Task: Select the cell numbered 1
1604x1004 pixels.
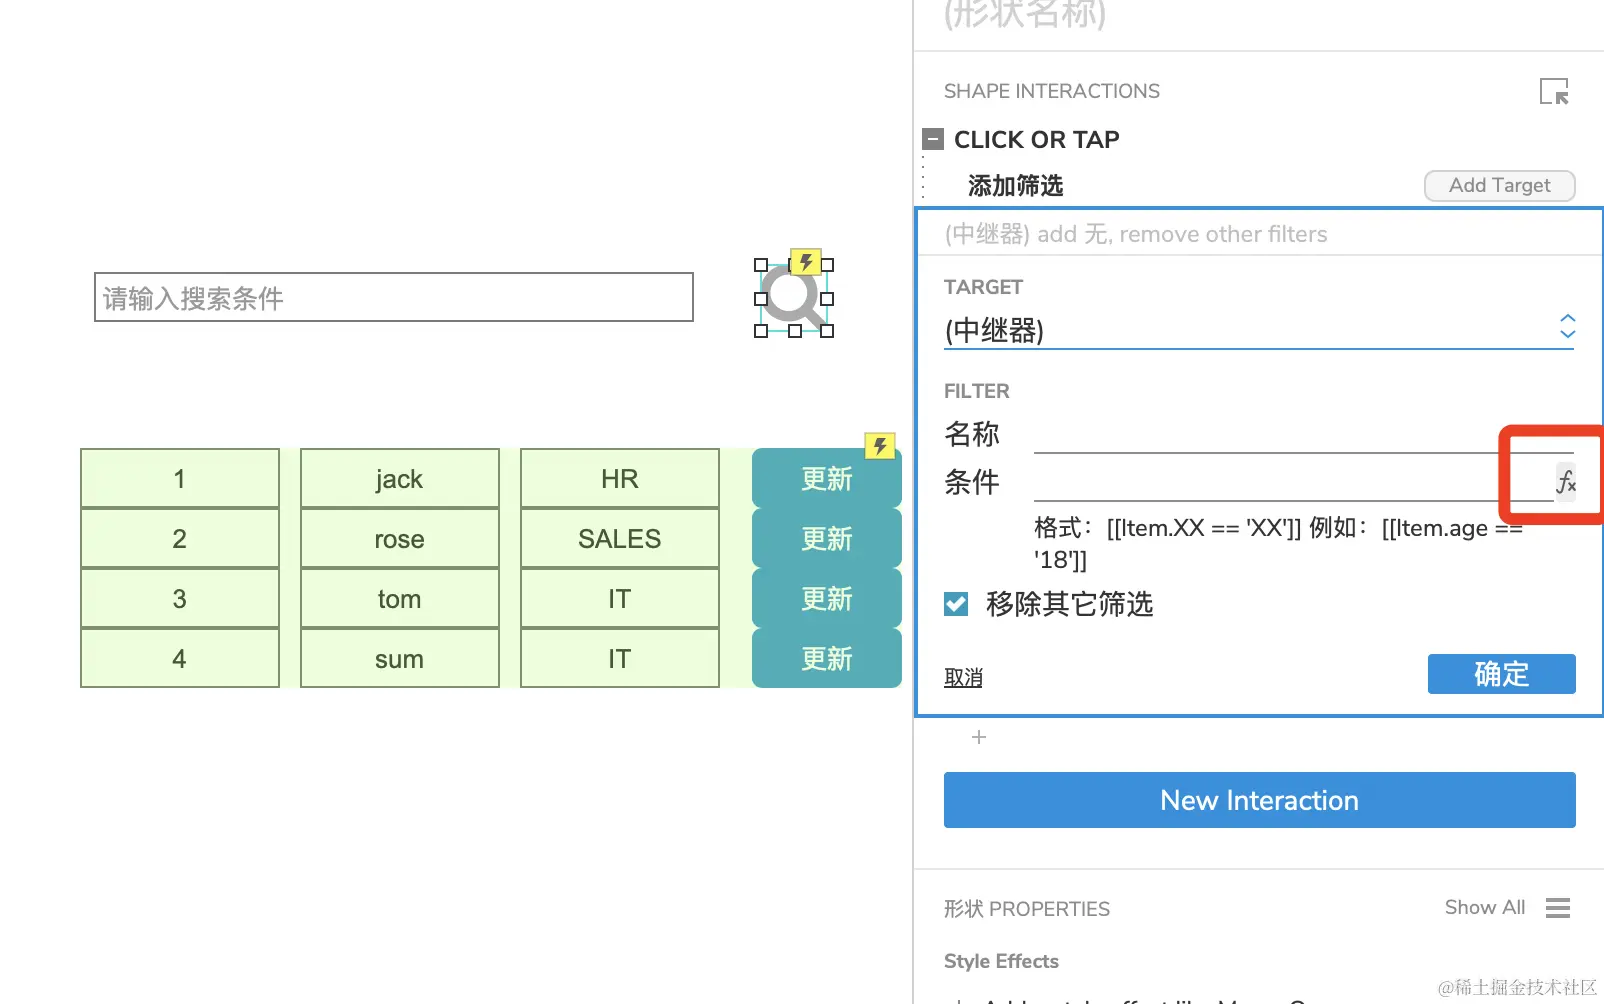Action: 180,478
